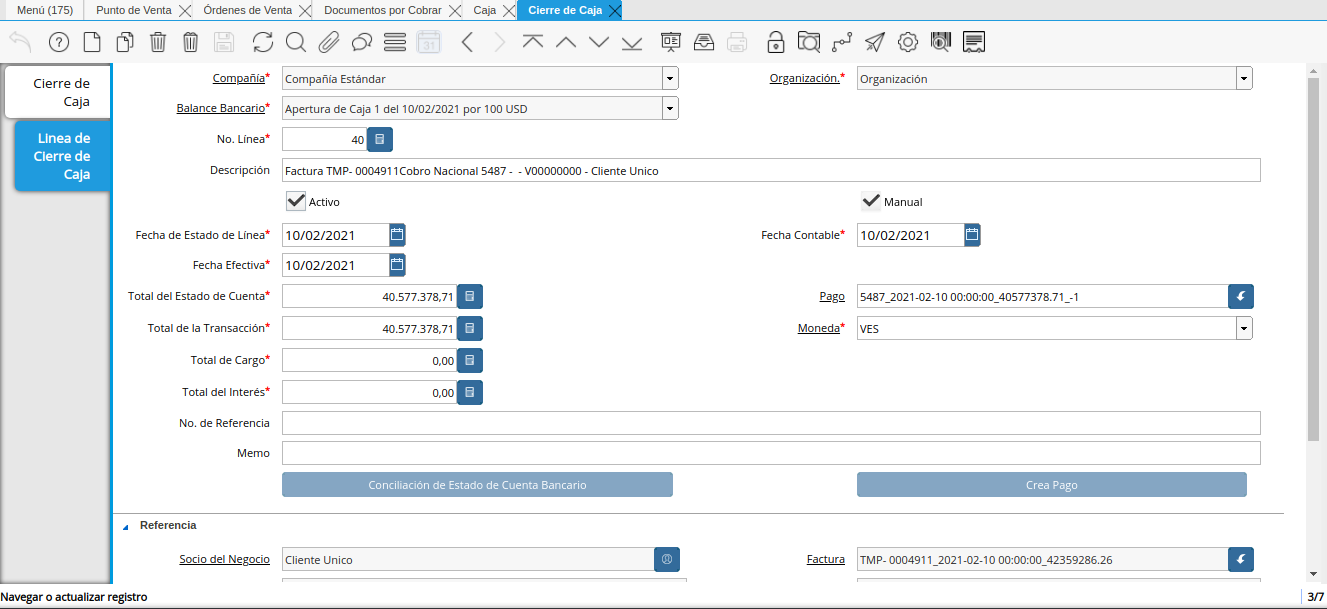
Task: Click the No. de Referencia input field
Action: (770, 423)
